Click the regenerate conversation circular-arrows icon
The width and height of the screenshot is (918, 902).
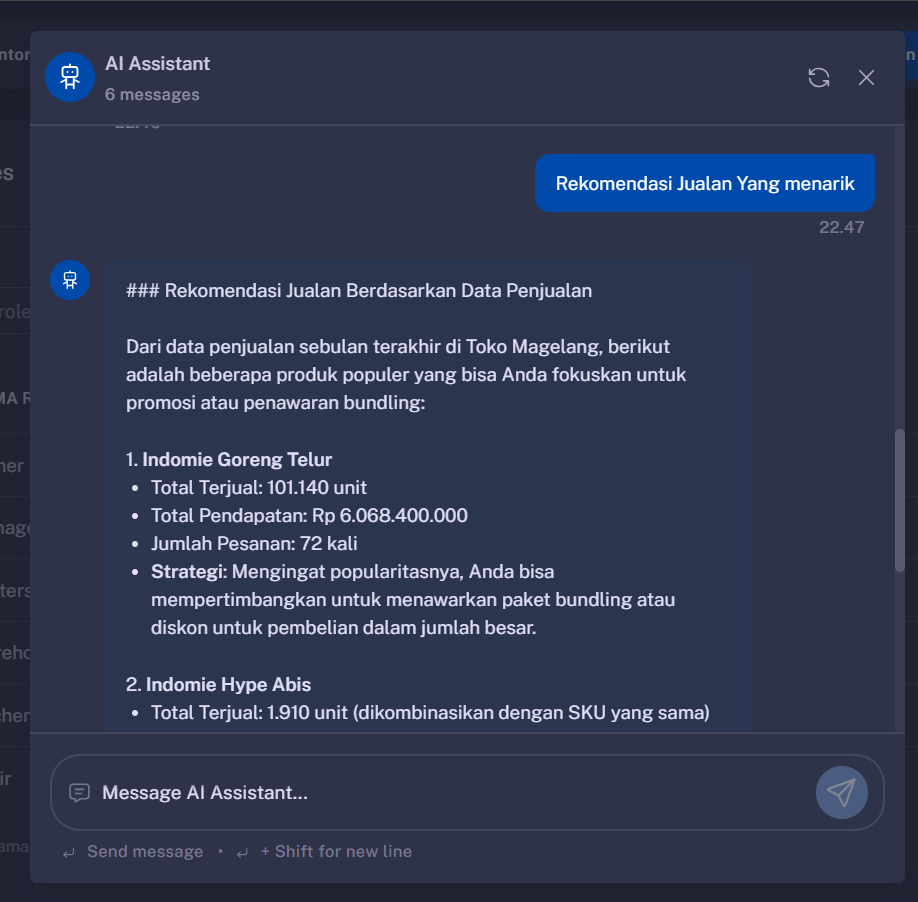[819, 77]
